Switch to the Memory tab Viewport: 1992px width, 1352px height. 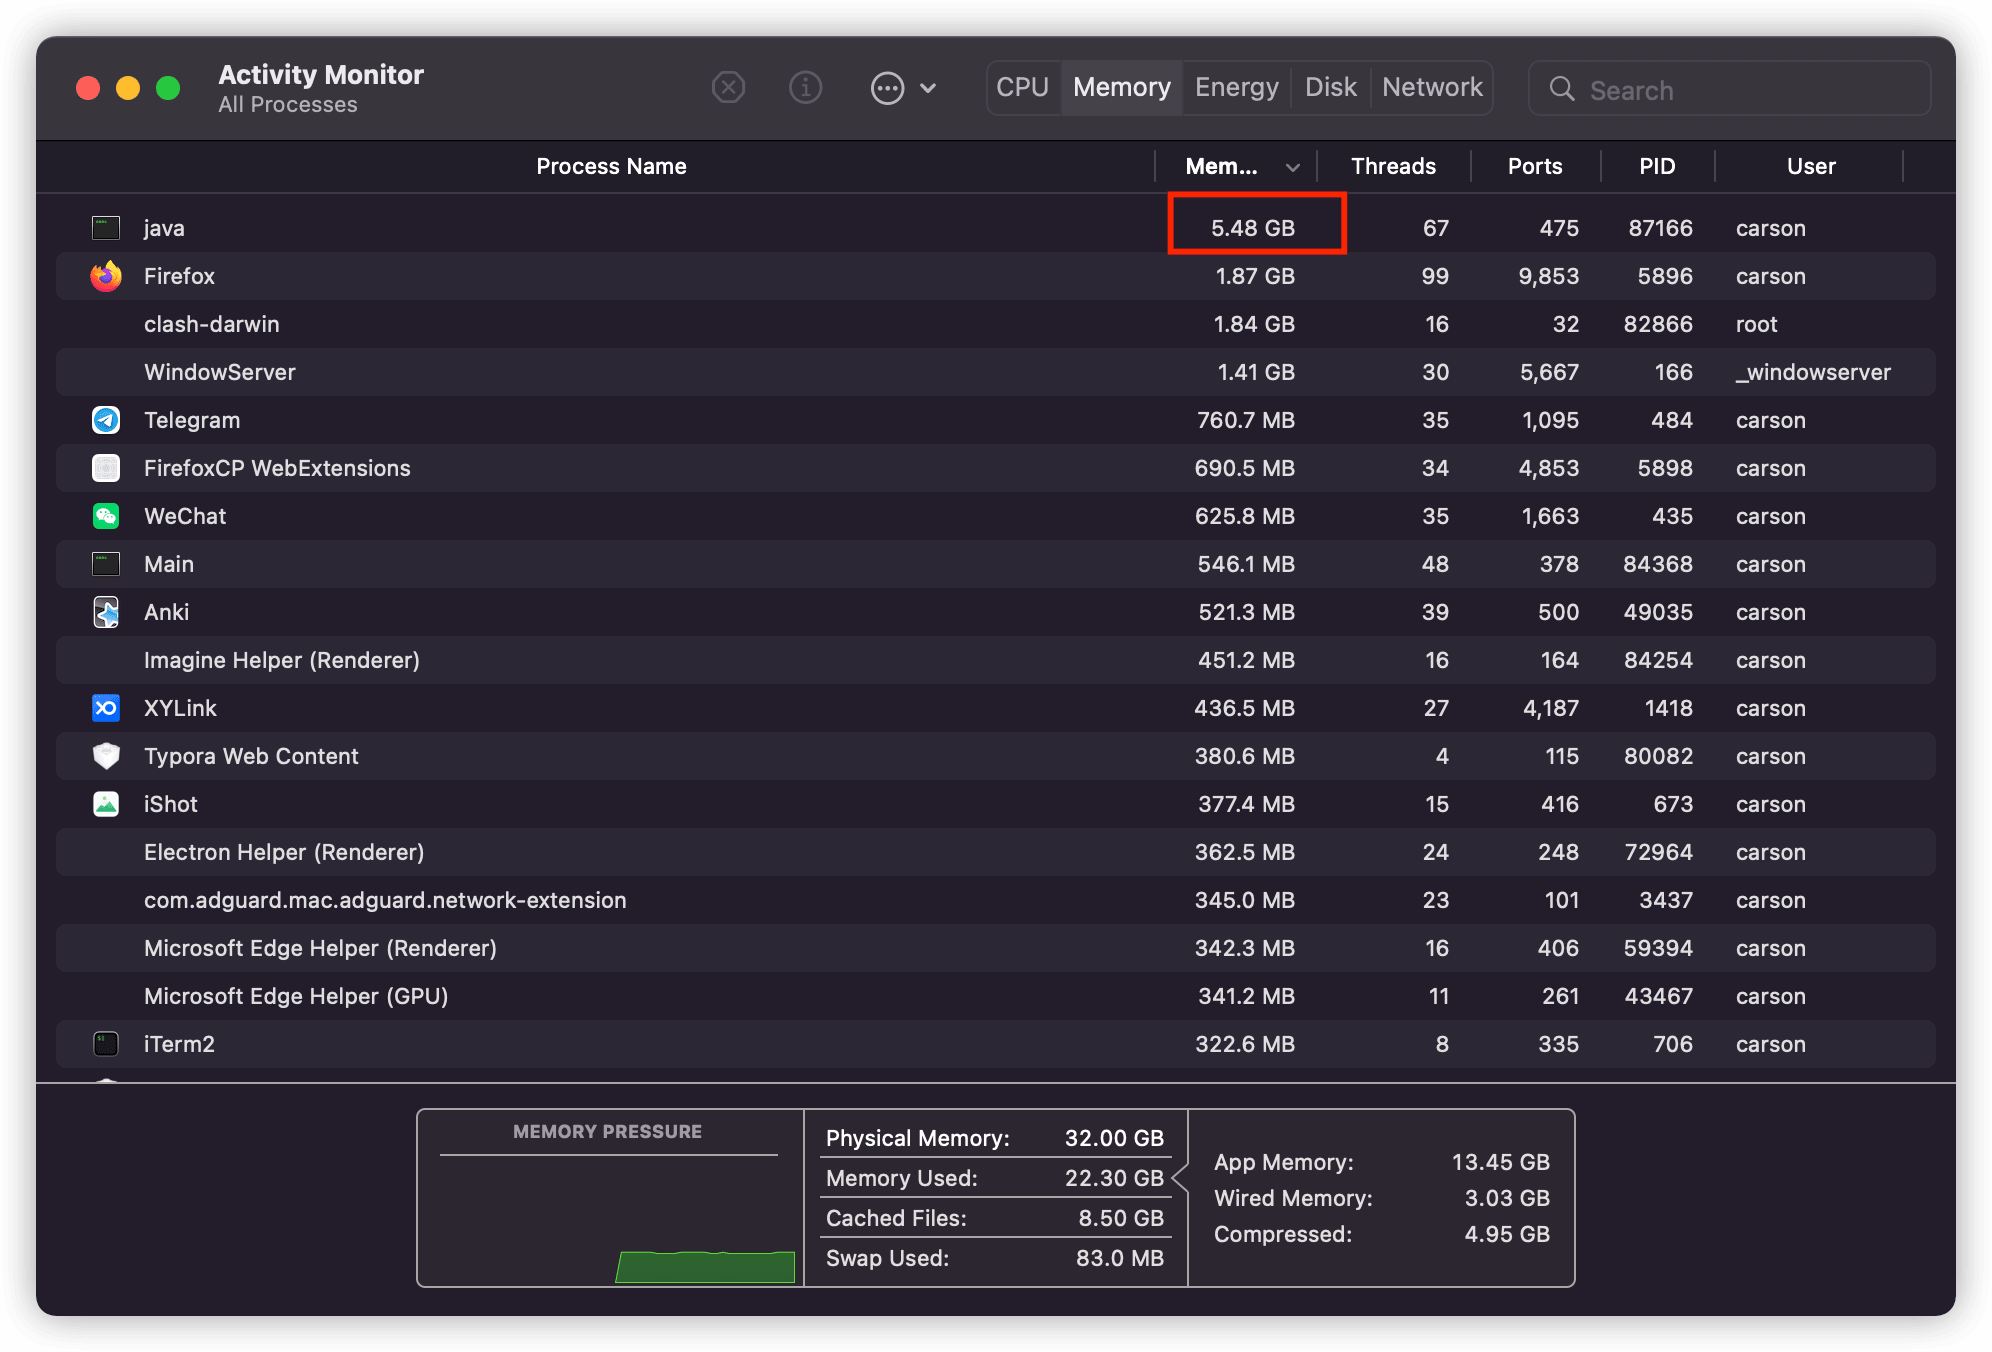(x=1122, y=88)
